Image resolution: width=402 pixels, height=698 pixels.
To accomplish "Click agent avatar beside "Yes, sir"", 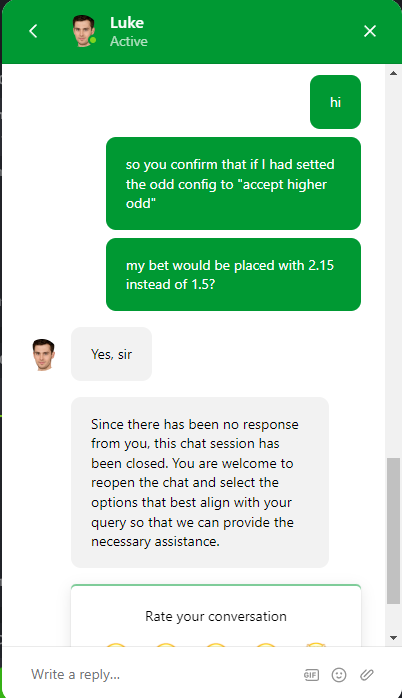I will (x=43, y=354).
